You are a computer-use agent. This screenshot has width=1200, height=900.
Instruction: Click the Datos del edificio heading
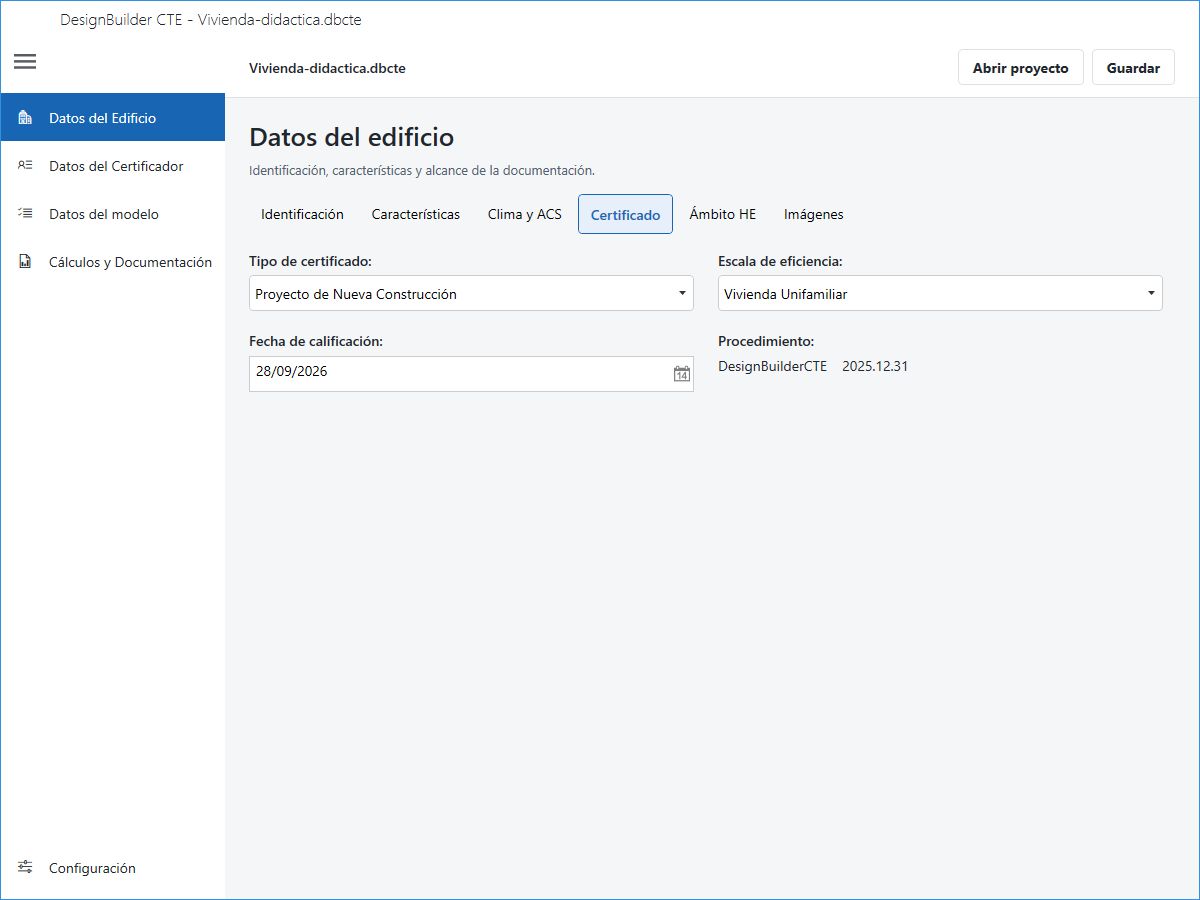(x=351, y=137)
